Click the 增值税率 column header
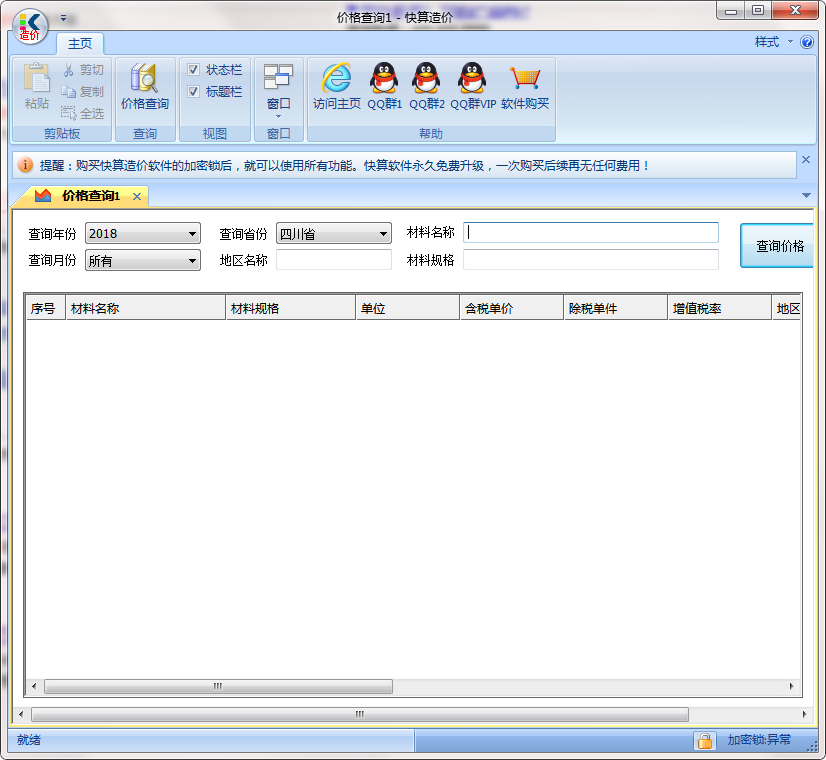Image resolution: width=826 pixels, height=760 pixels. click(x=719, y=308)
